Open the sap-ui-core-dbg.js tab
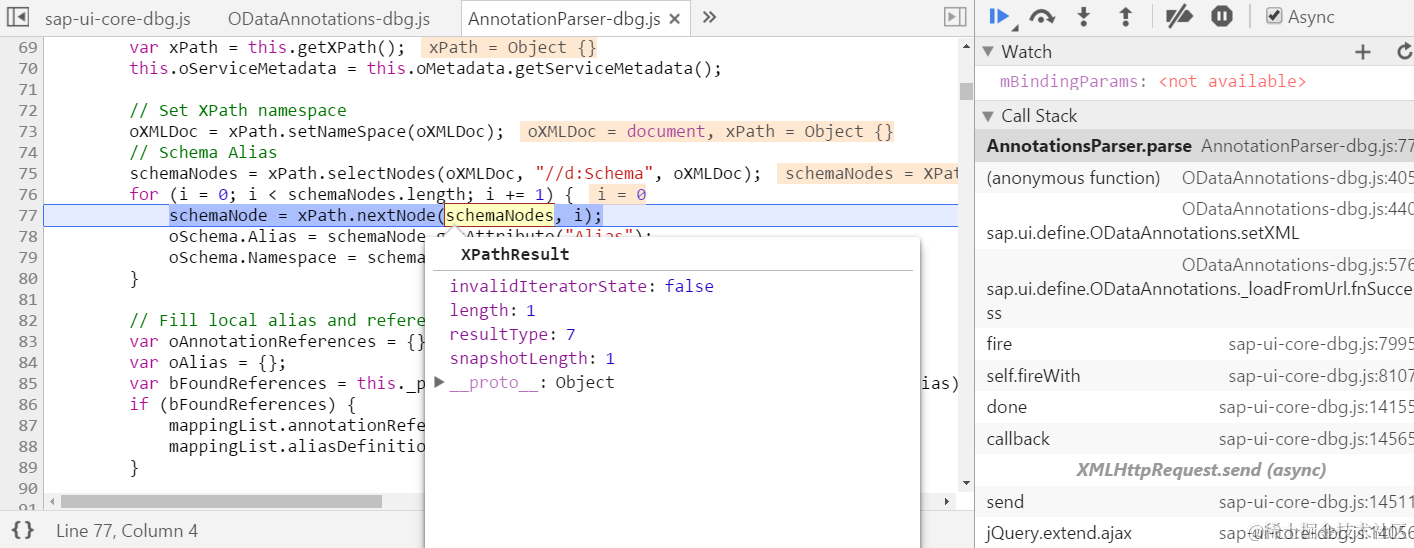The image size is (1414, 548). coord(117,19)
